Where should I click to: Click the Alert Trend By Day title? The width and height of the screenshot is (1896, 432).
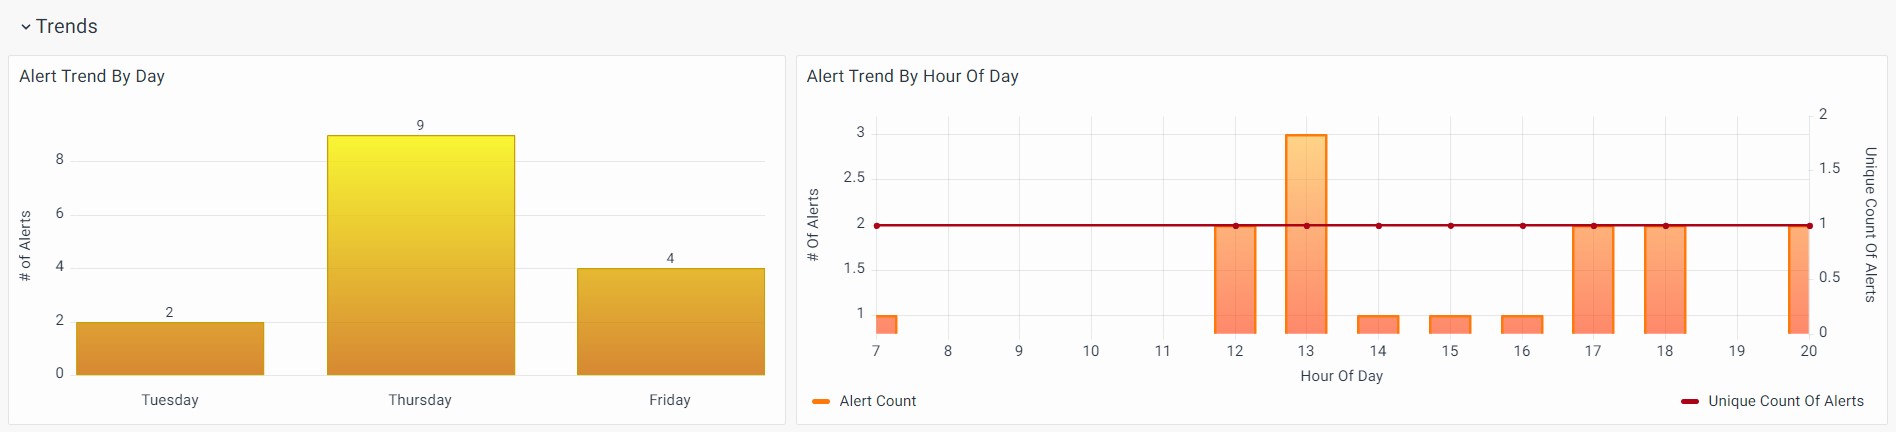[92, 76]
